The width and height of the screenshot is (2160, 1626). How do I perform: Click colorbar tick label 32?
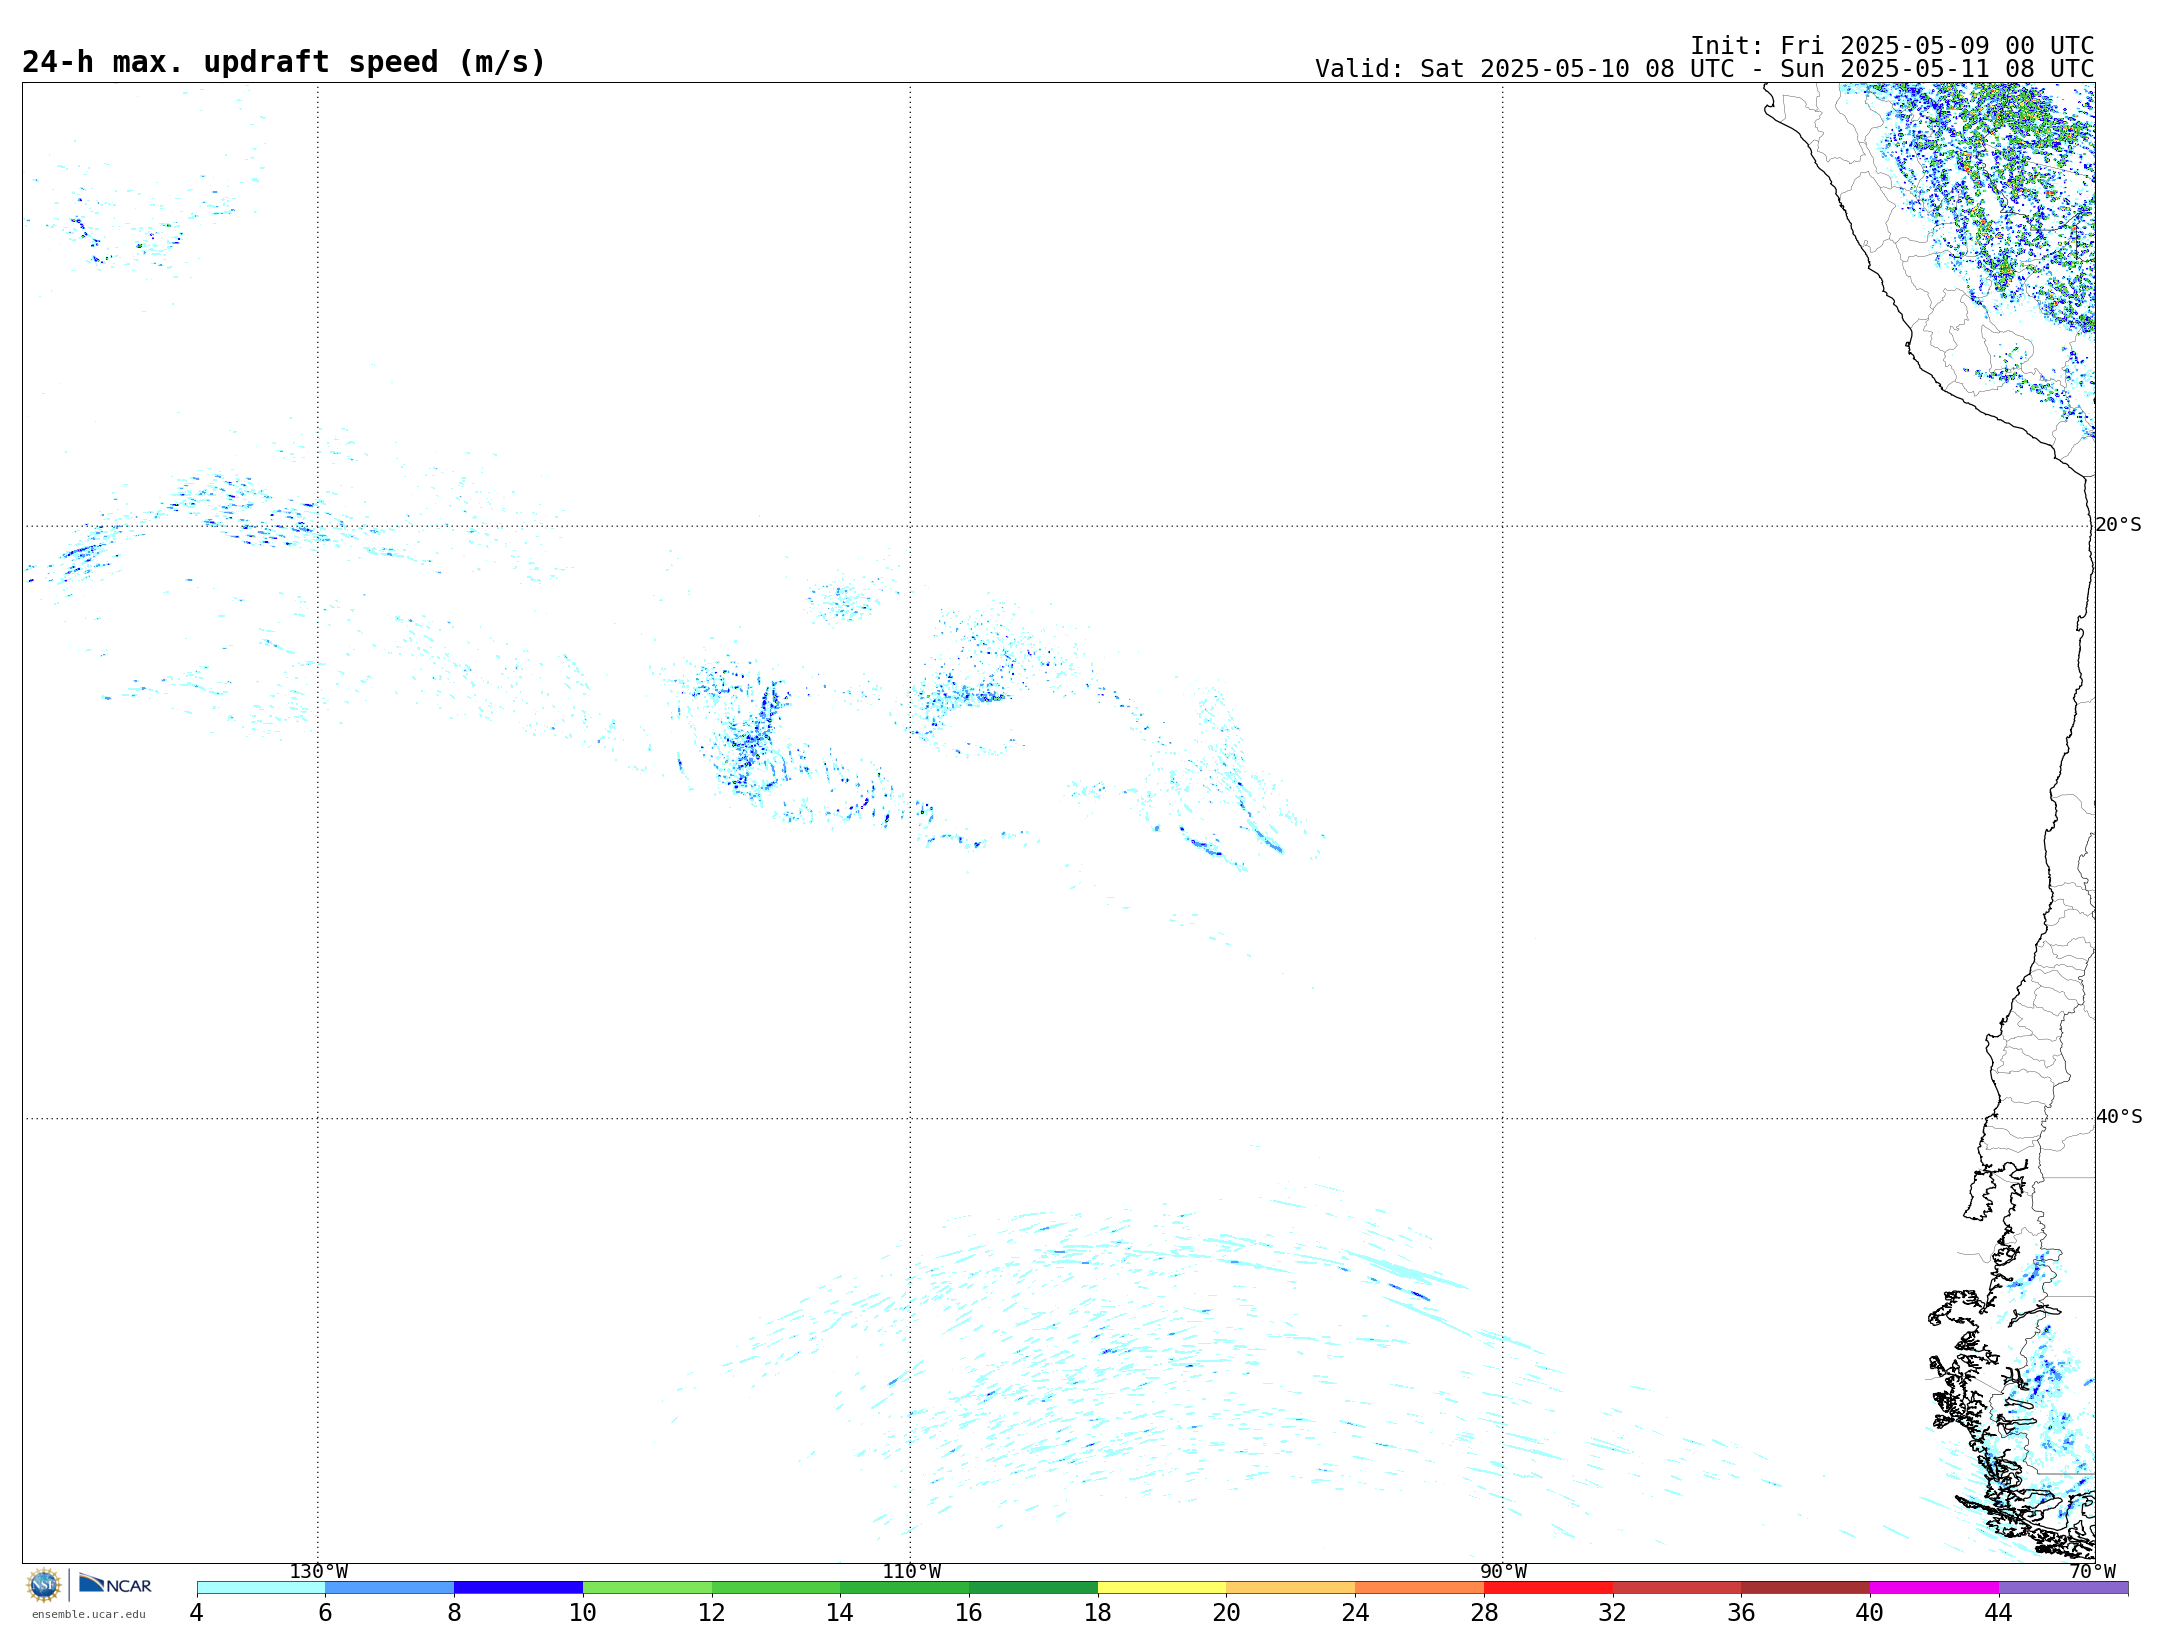point(1613,1613)
